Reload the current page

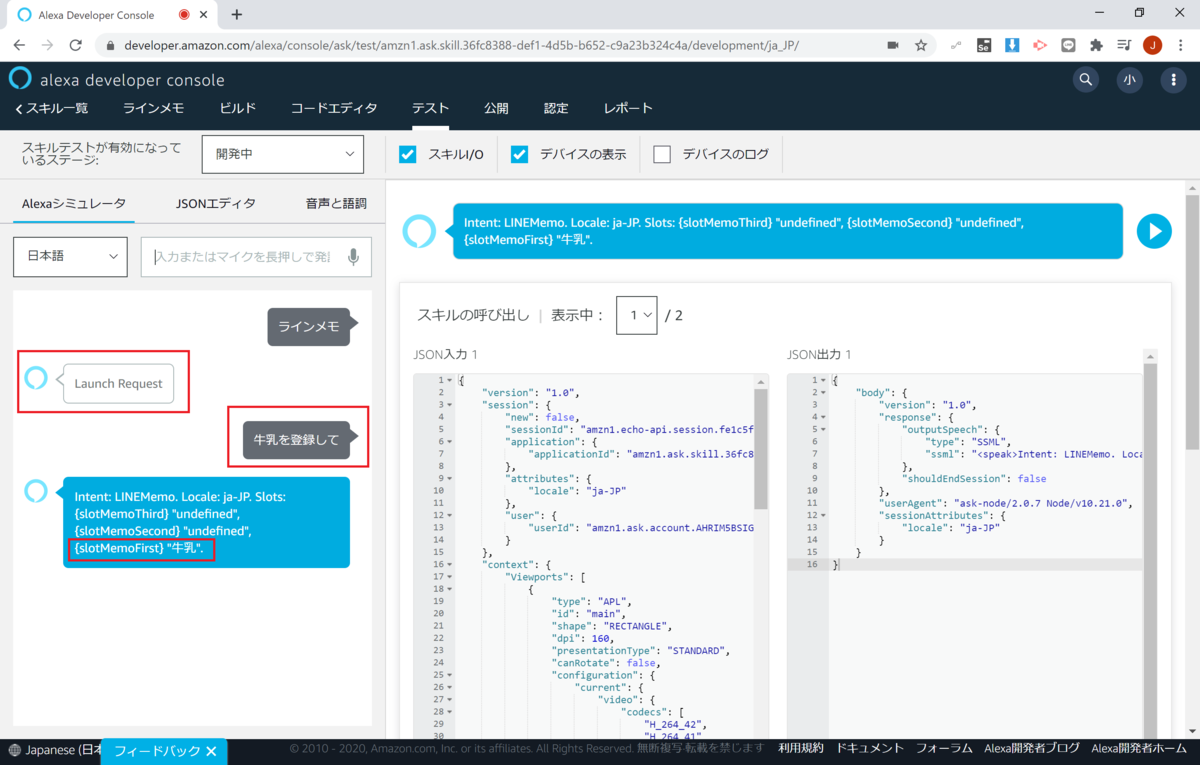pos(76,45)
